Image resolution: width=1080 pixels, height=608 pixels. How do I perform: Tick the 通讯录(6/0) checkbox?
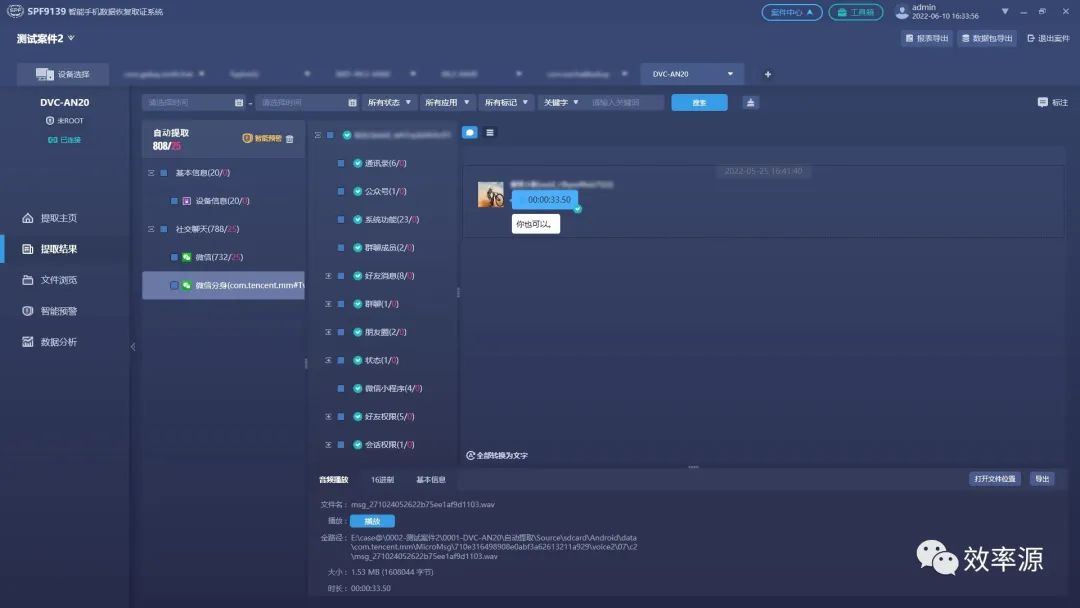[341, 163]
